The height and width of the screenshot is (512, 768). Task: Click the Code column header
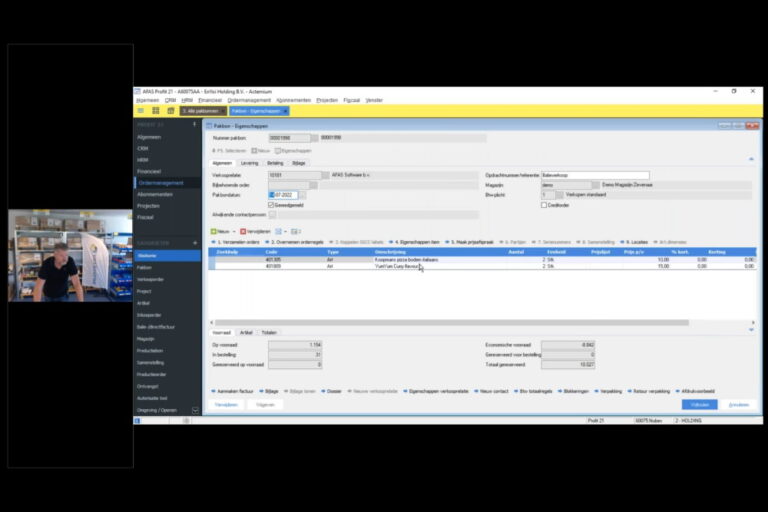pyautogui.click(x=271, y=252)
